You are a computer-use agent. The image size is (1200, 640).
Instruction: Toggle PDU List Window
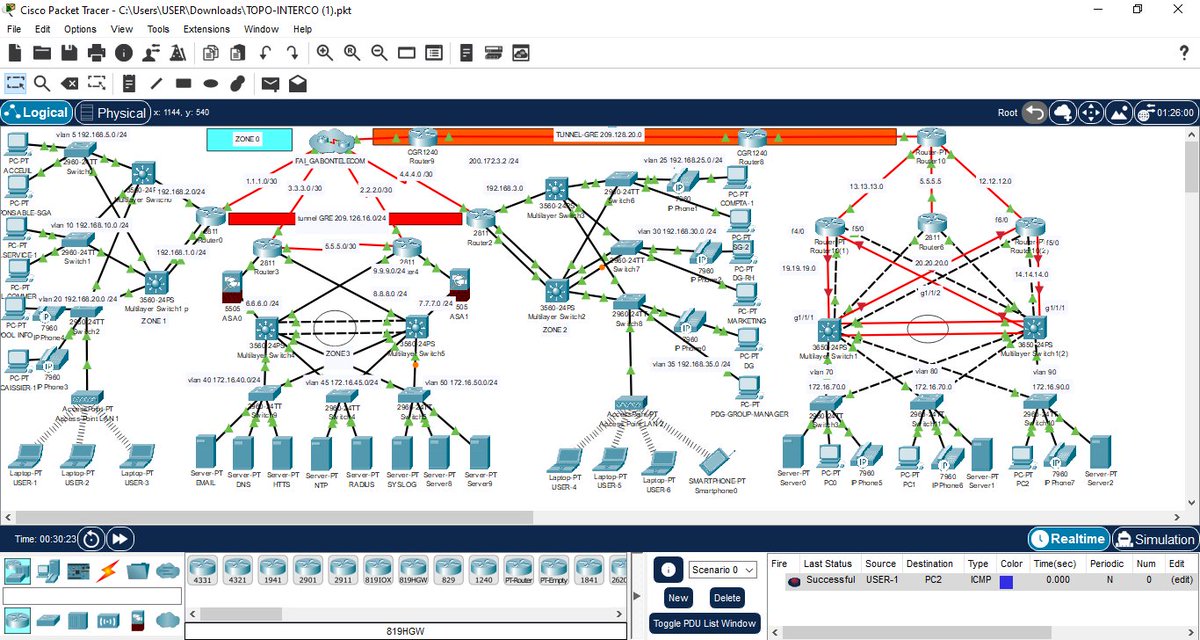click(705, 623)
